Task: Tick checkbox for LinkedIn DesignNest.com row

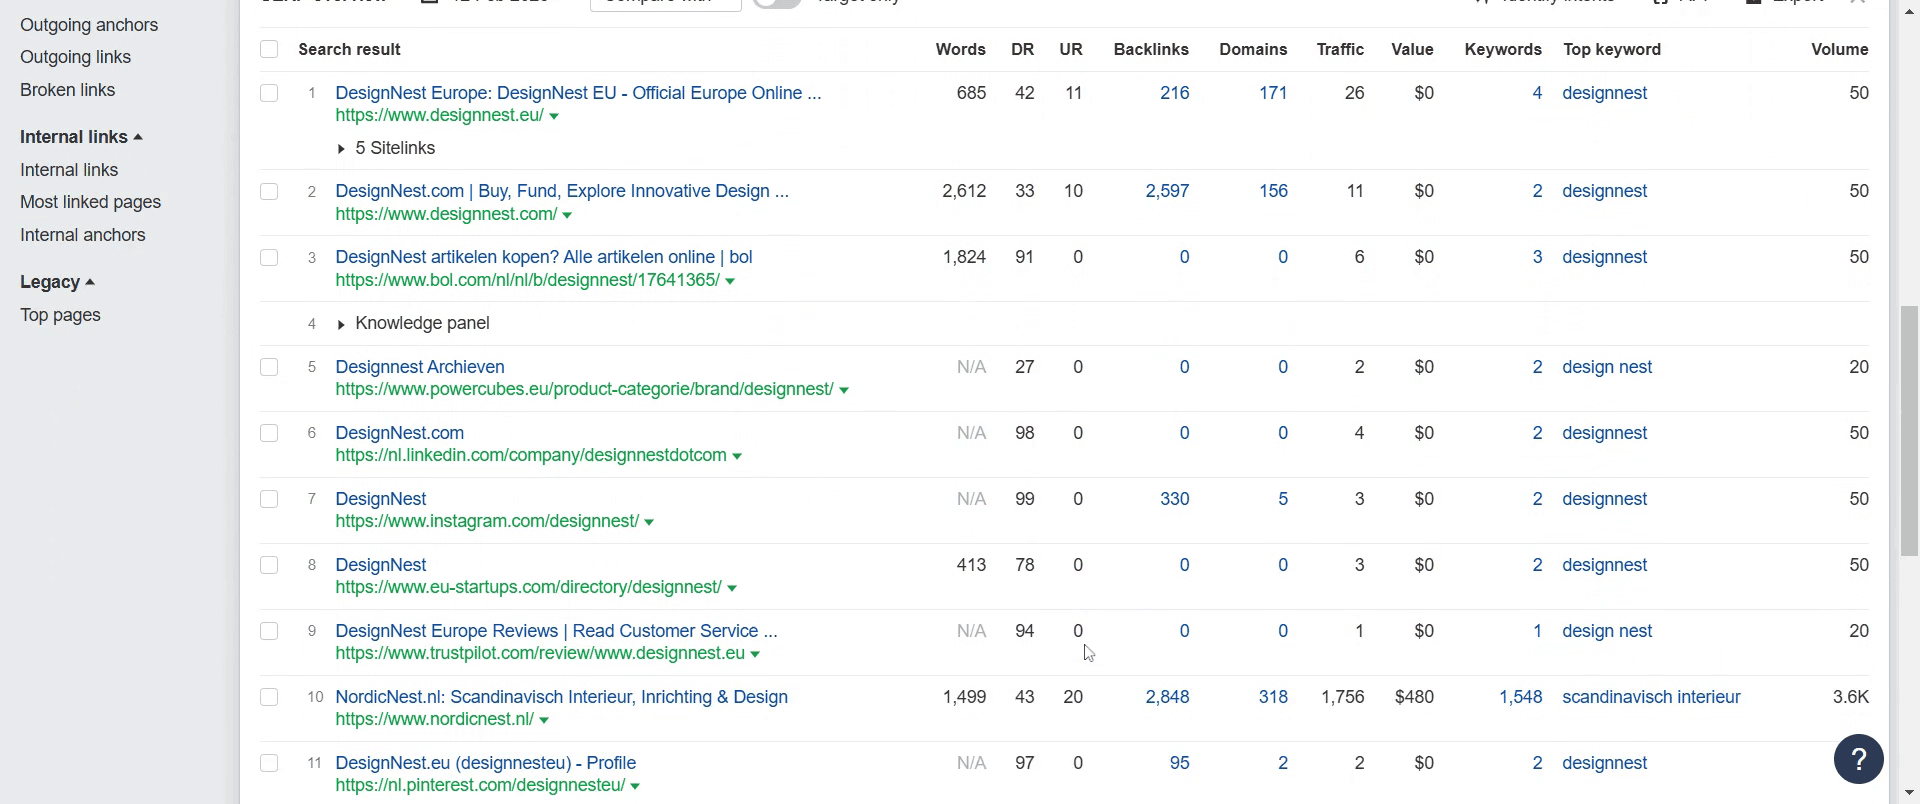Action: (269, 433)
